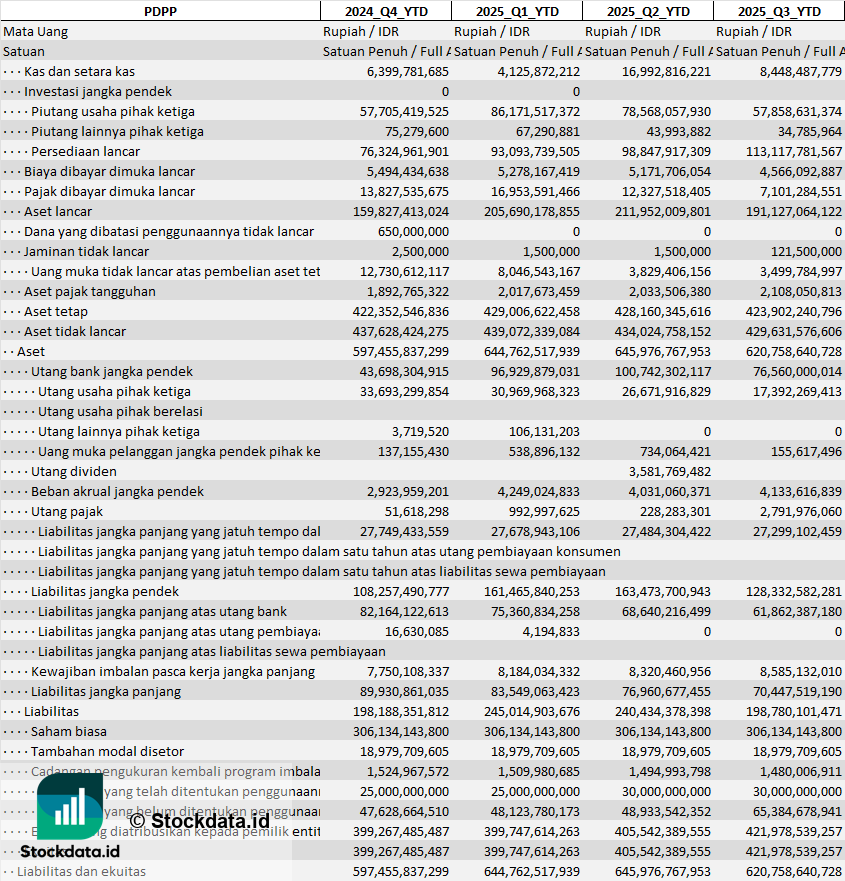Select the Aset tetap row label
The width and height of the screenshot is (845, 881).
pyautogui.click(x=56, y=311)
